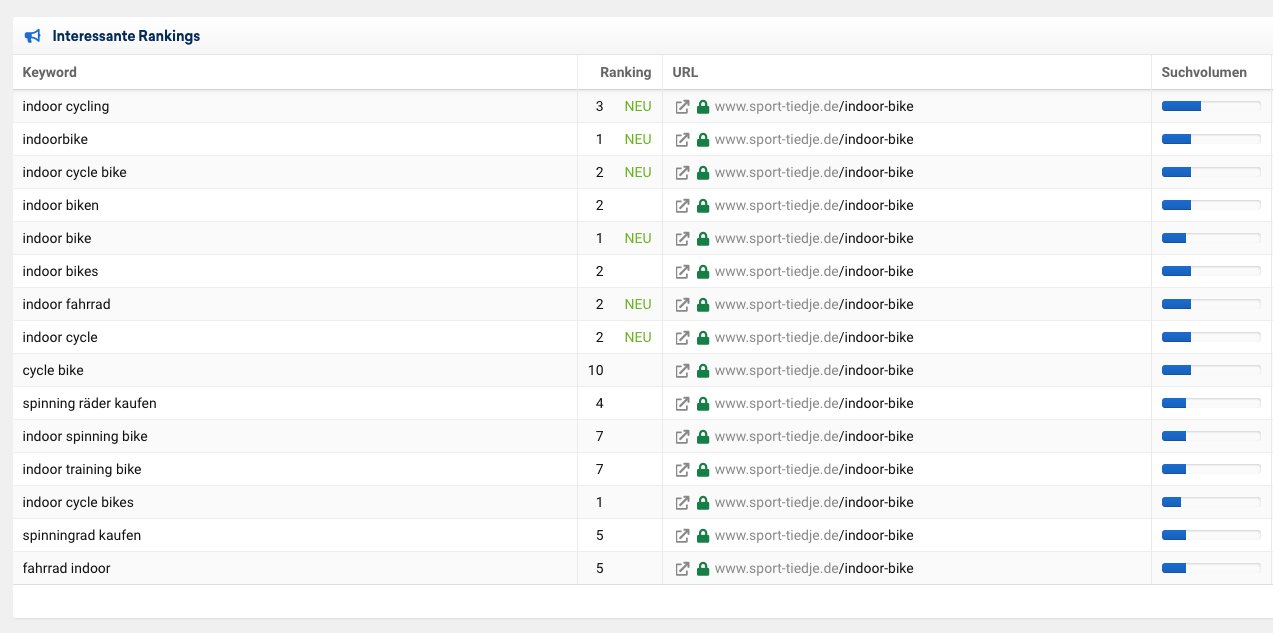This screenshot has height=633, width=1273.
Task: Select the 'indoor training bike' keyword text
Action: coord(82,469)
